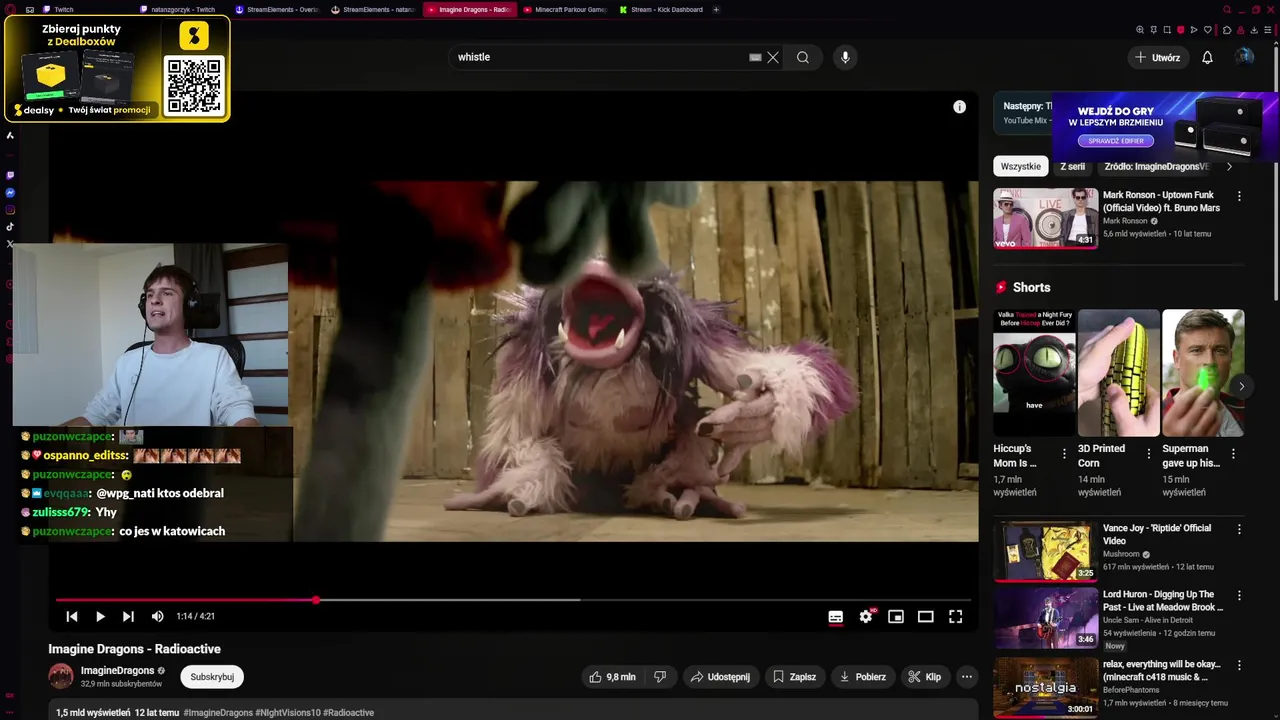
Task: Show more filter chips with arrow
Action: coord(1229,166)
